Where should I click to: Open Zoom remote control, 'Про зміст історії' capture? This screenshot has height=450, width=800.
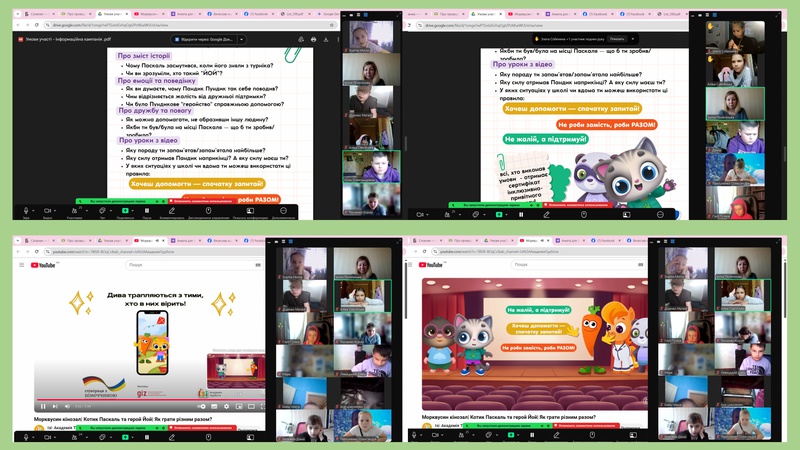point(208,210)
